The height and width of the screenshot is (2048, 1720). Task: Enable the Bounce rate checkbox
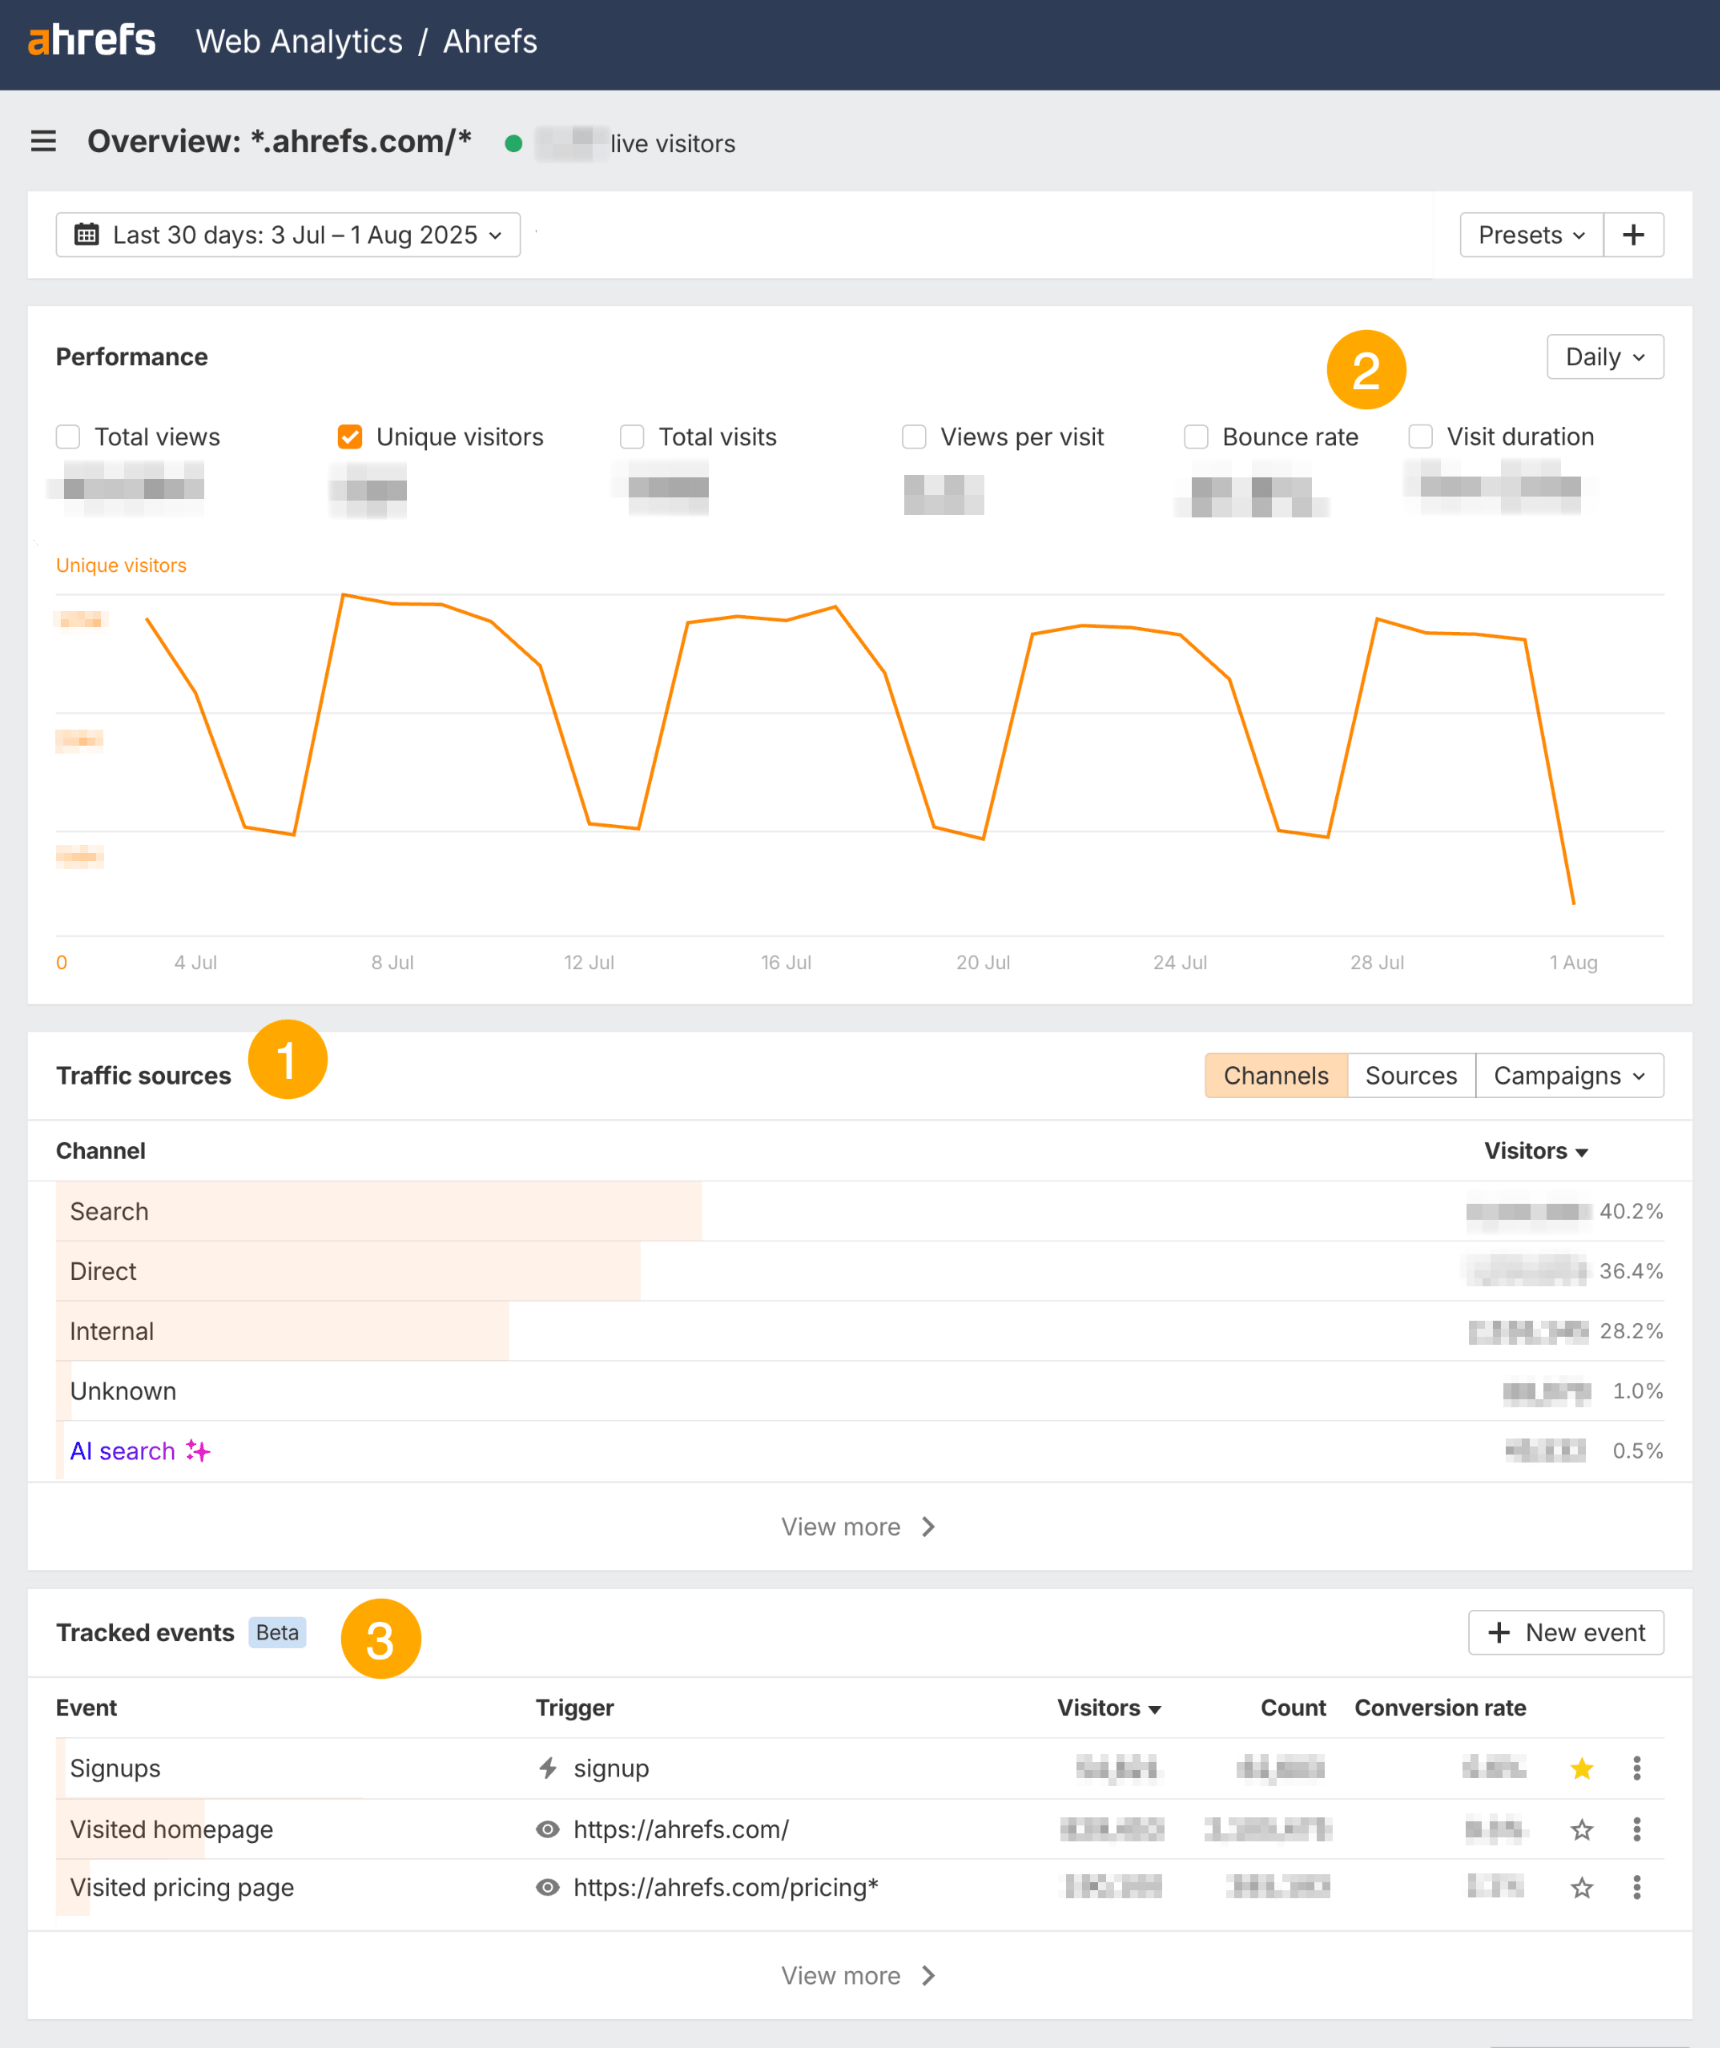1196,437
